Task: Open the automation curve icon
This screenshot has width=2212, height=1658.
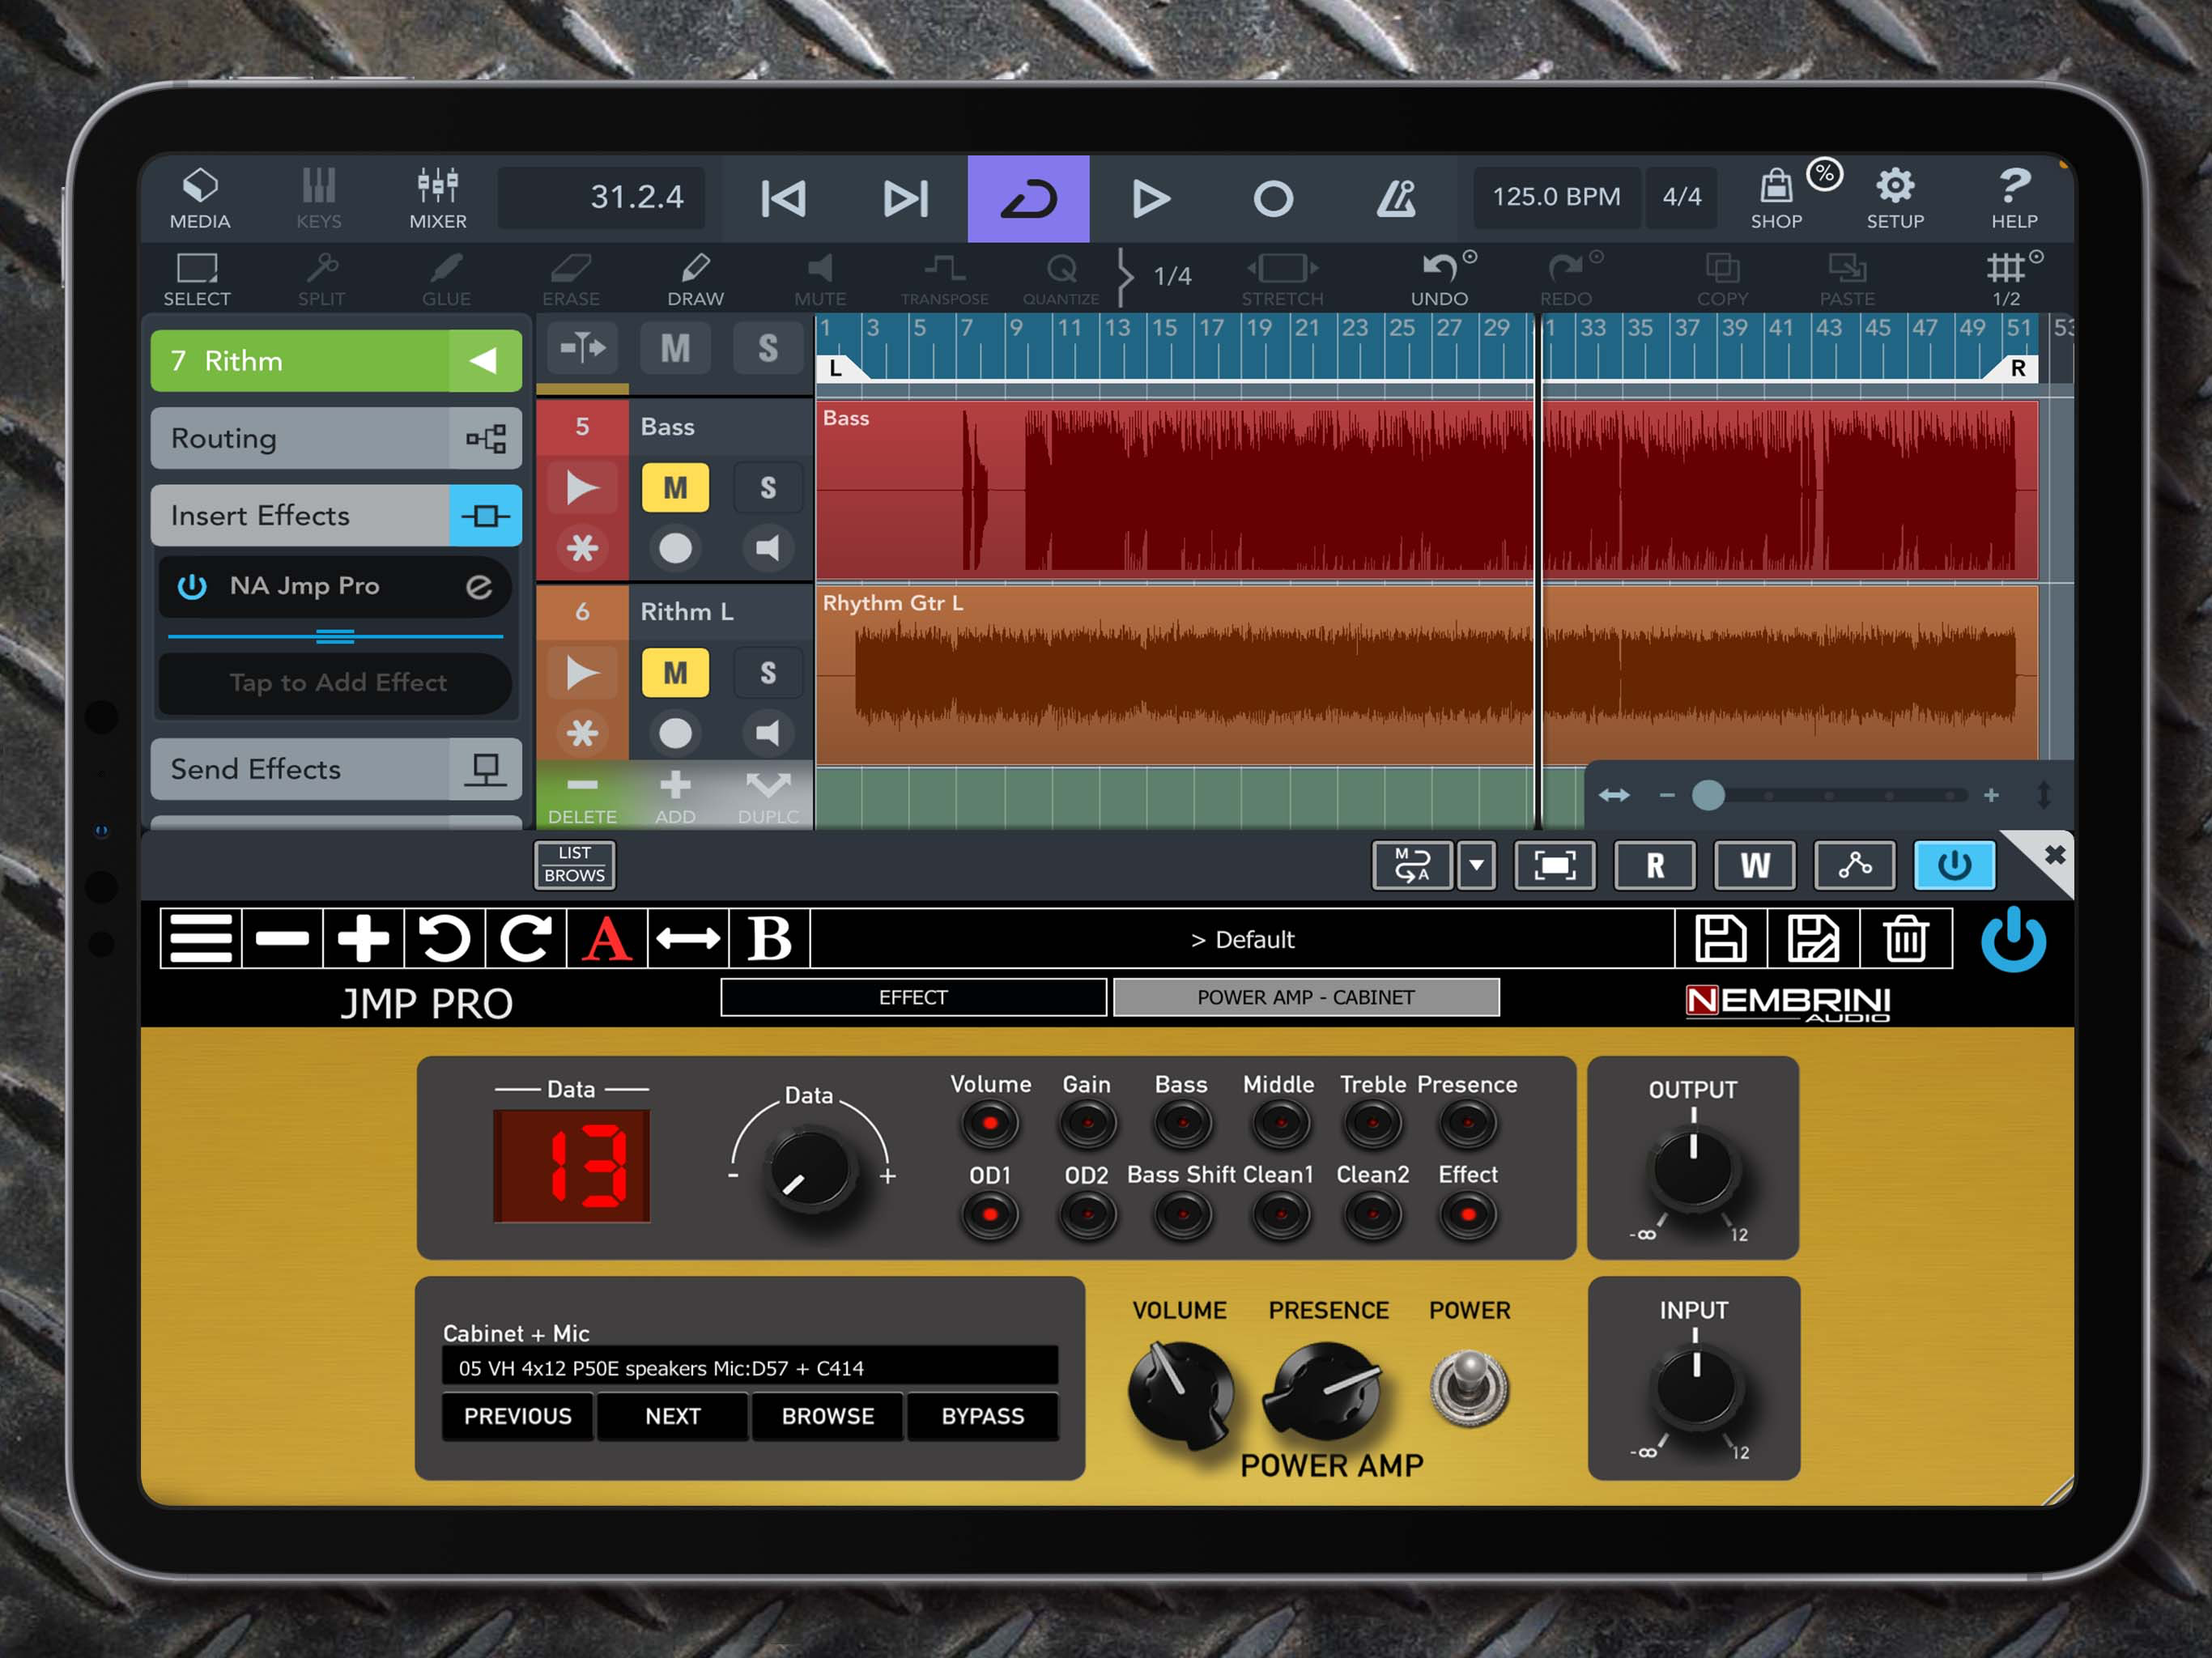Action: (1855, 865)
